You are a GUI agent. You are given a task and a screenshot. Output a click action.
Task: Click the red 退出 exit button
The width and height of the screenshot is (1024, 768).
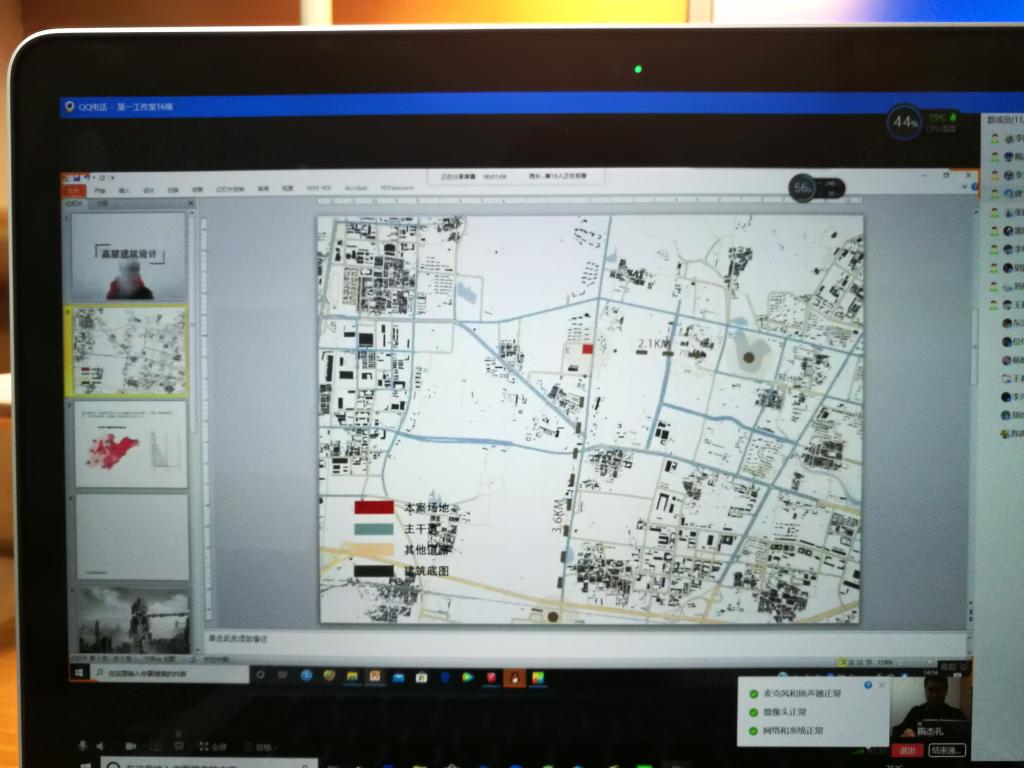point(907,749)
